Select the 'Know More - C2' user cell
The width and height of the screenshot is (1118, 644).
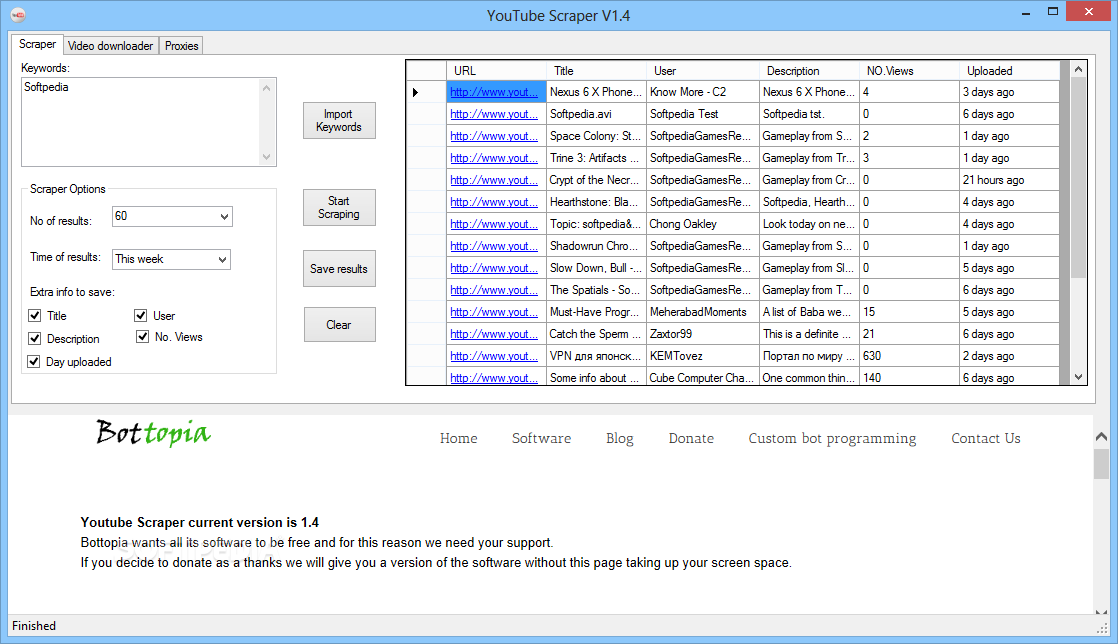tap(703, 92)
